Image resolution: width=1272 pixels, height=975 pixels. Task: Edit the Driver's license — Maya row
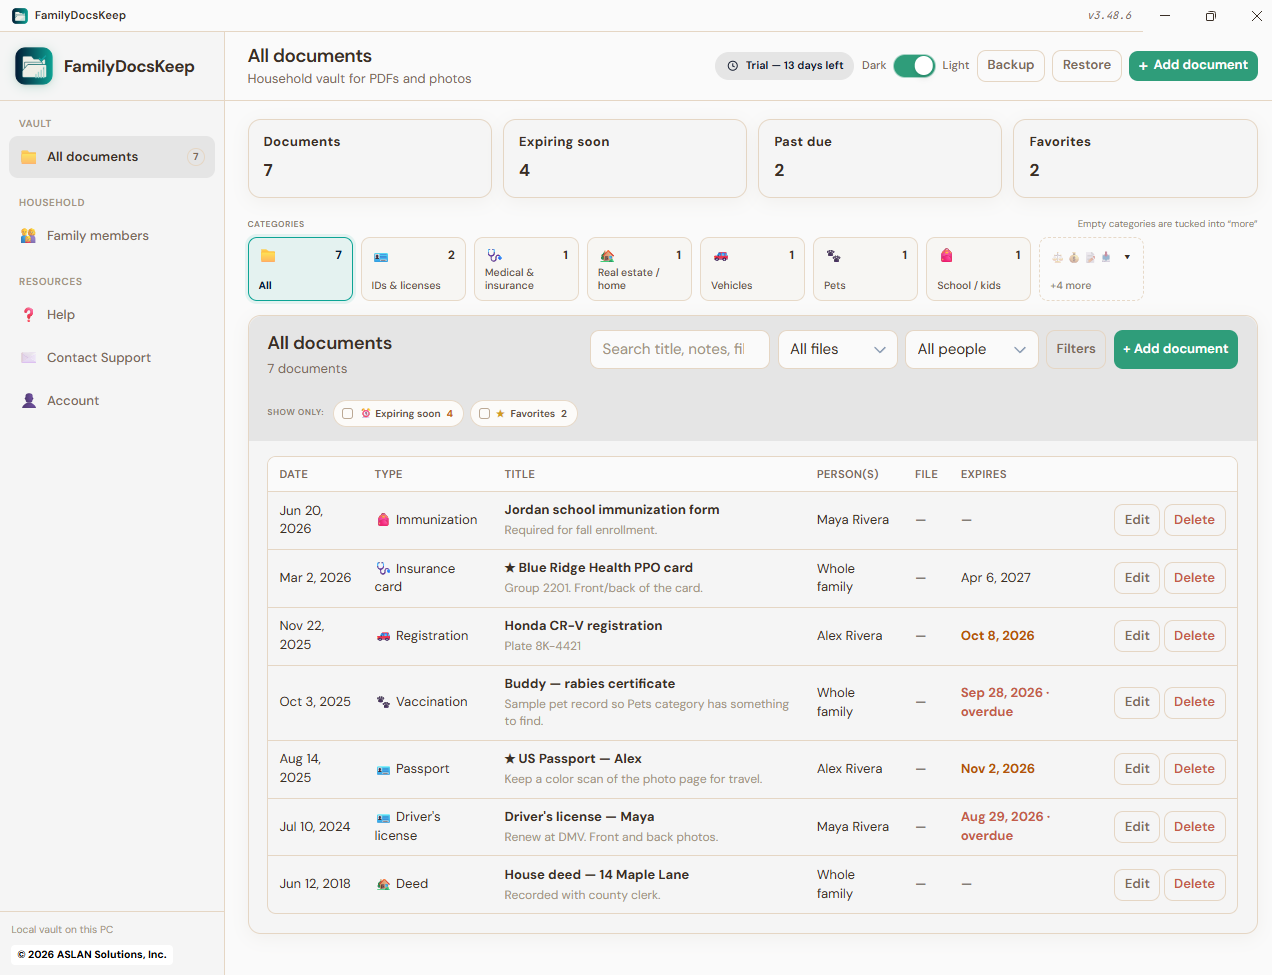[x=1137, y=827]
